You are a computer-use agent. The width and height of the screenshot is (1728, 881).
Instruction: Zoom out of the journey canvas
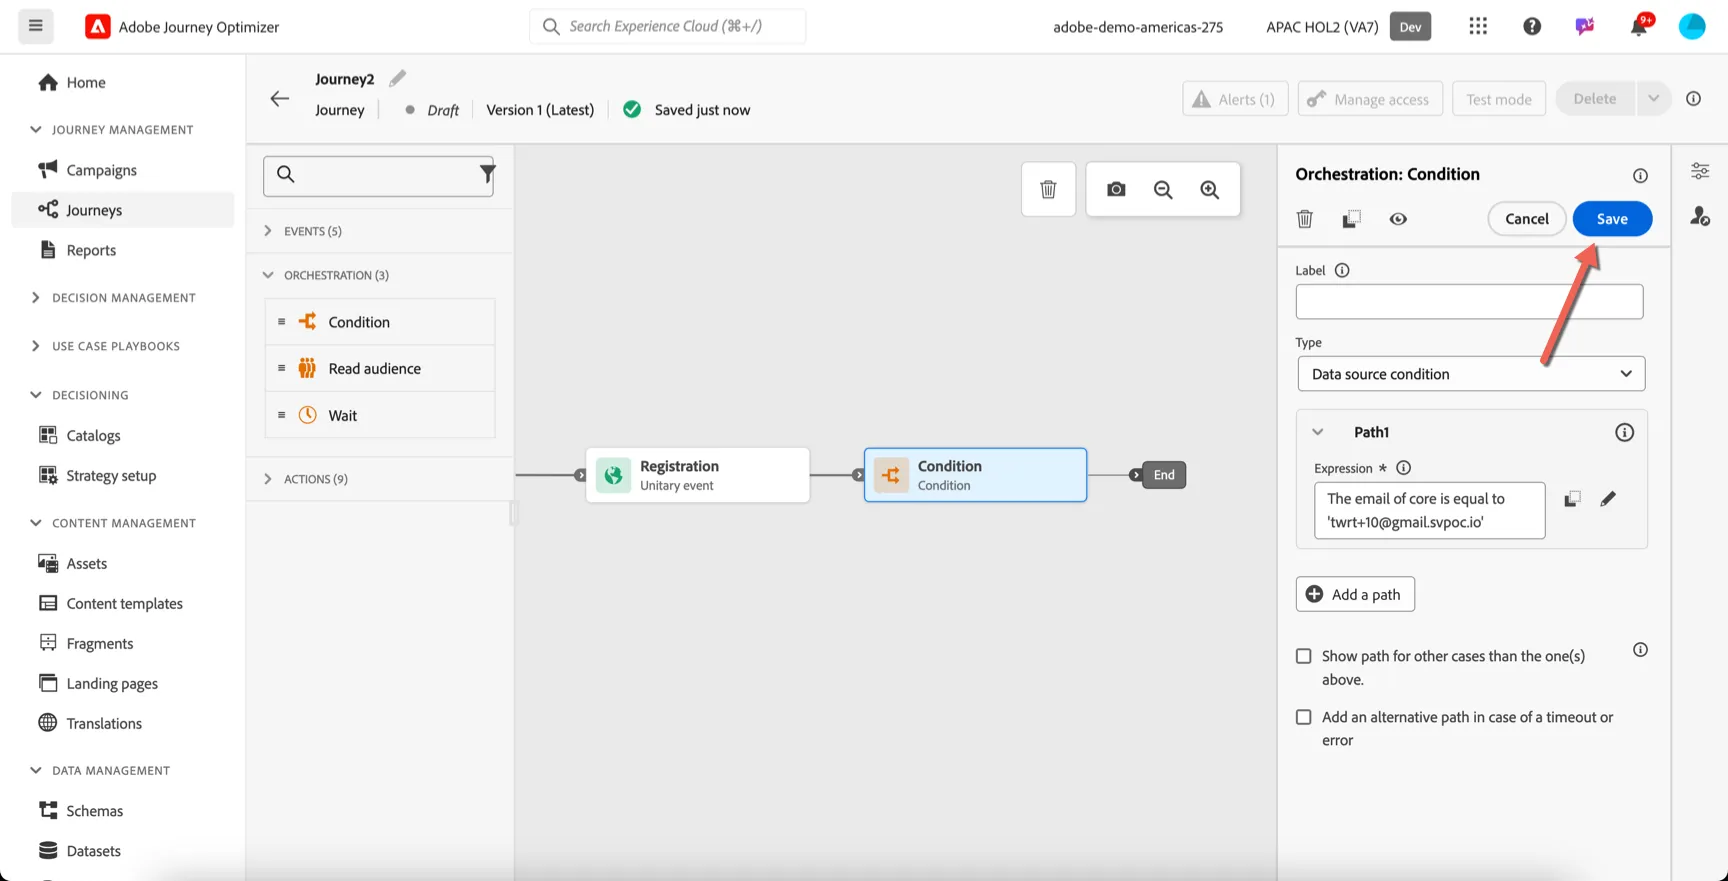[1163, 189]
